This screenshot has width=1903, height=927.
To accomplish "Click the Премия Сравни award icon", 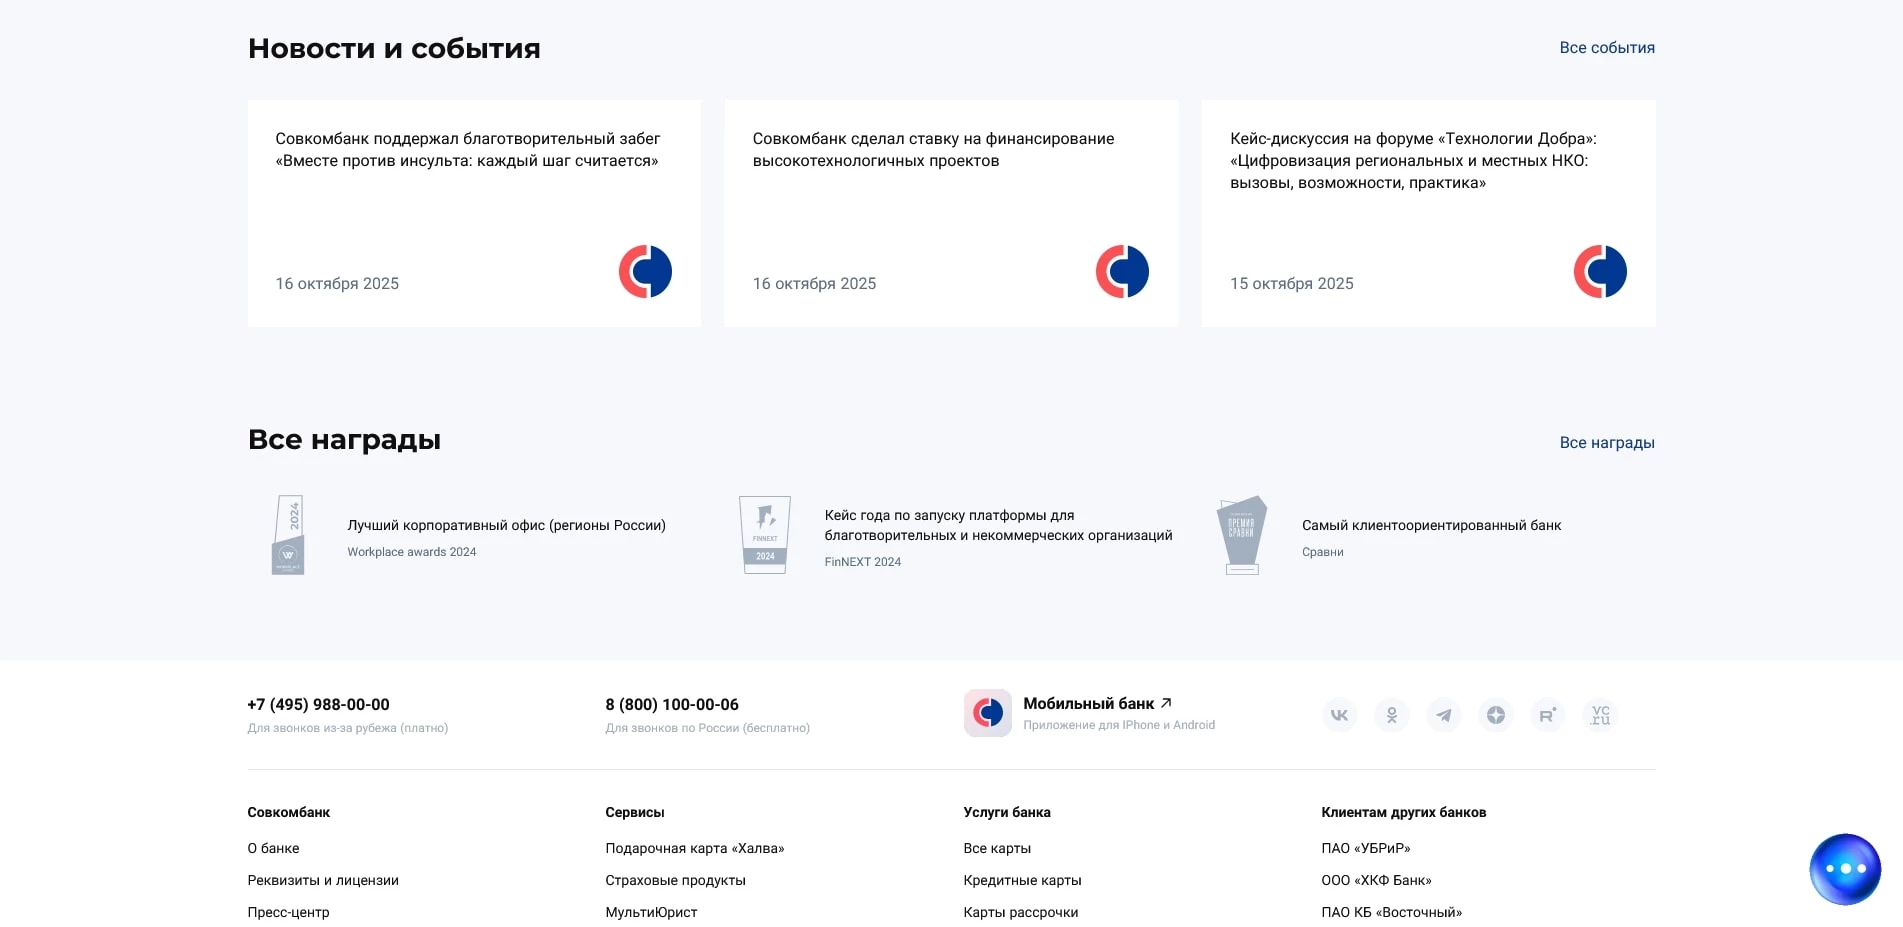I will click(x=1243, y=535).
